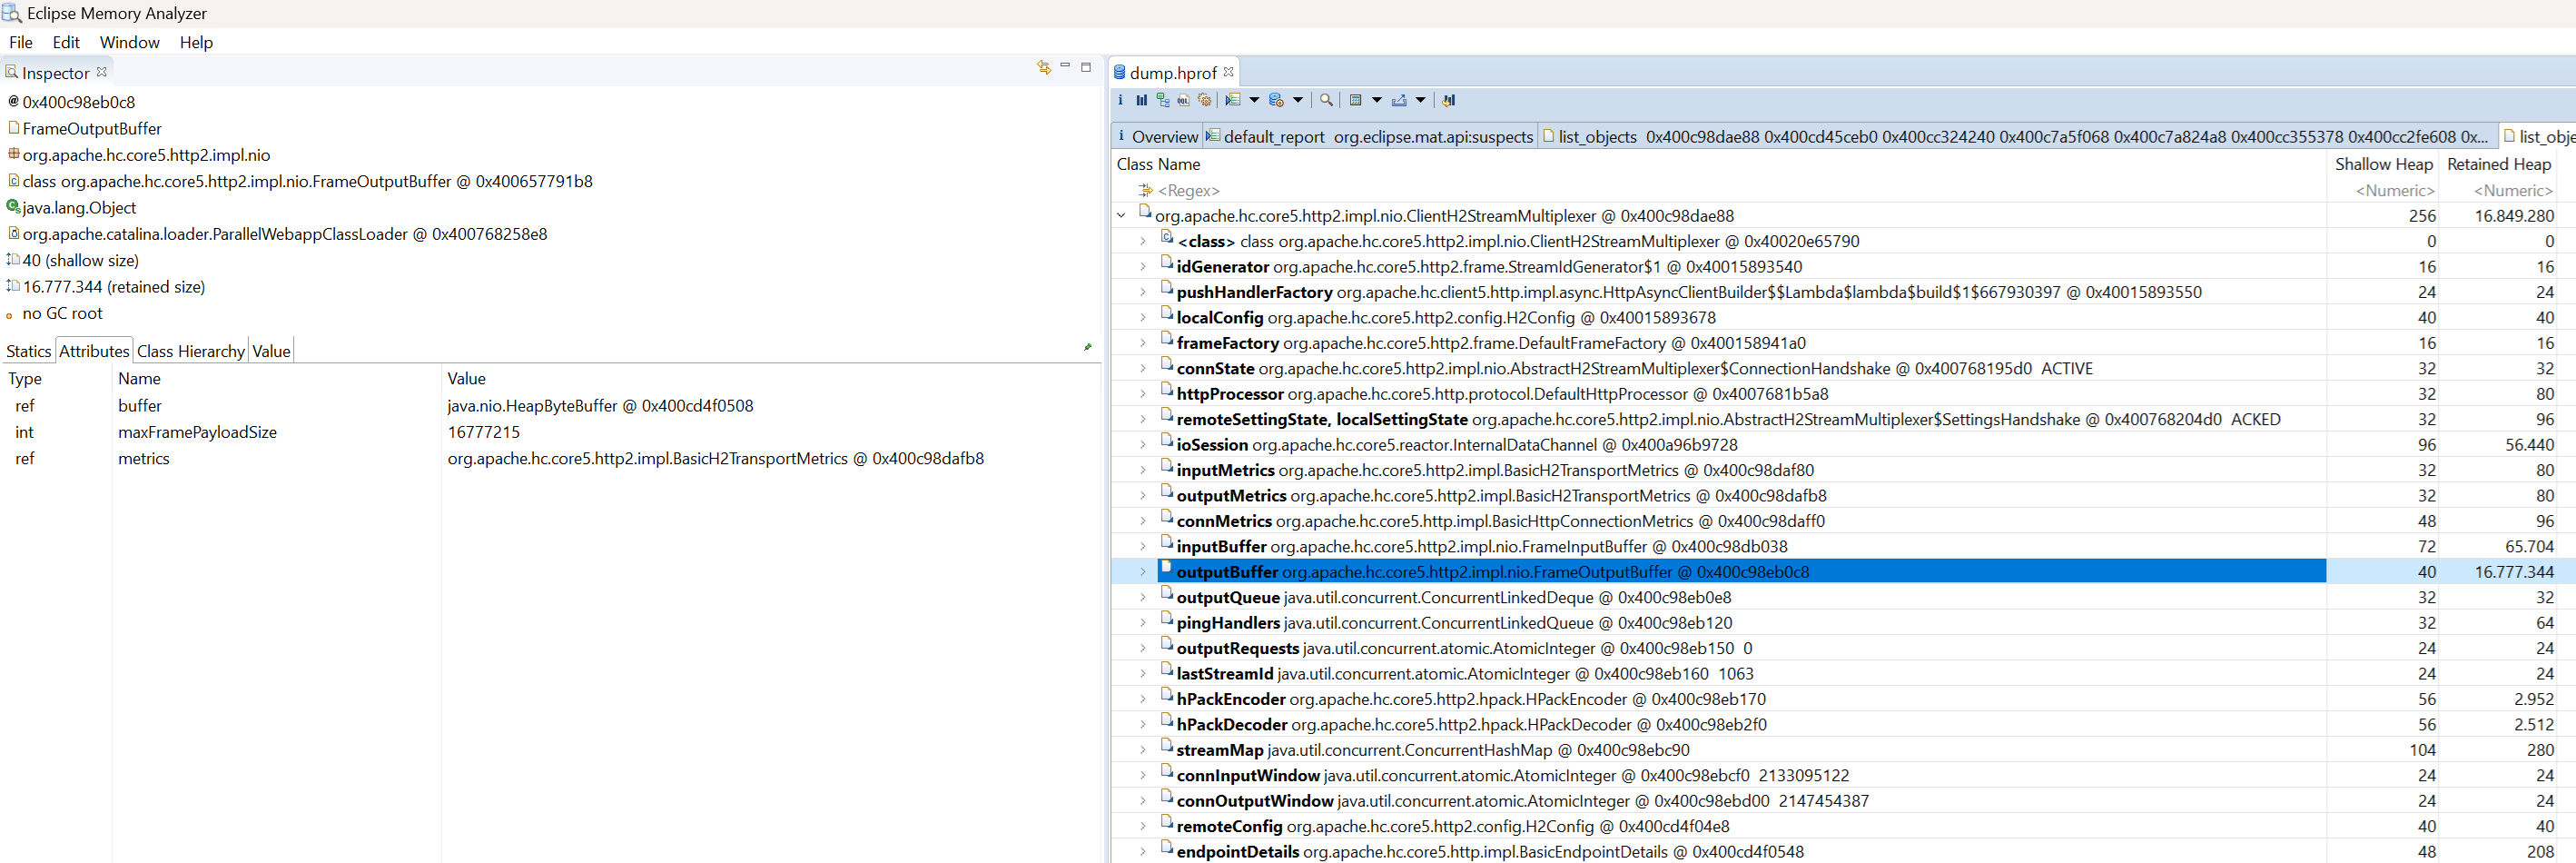This screenshot has height=863, width=2576.
Task: Click the compare histogram icon with yellow arrow
Action: tap(1449, 100)
